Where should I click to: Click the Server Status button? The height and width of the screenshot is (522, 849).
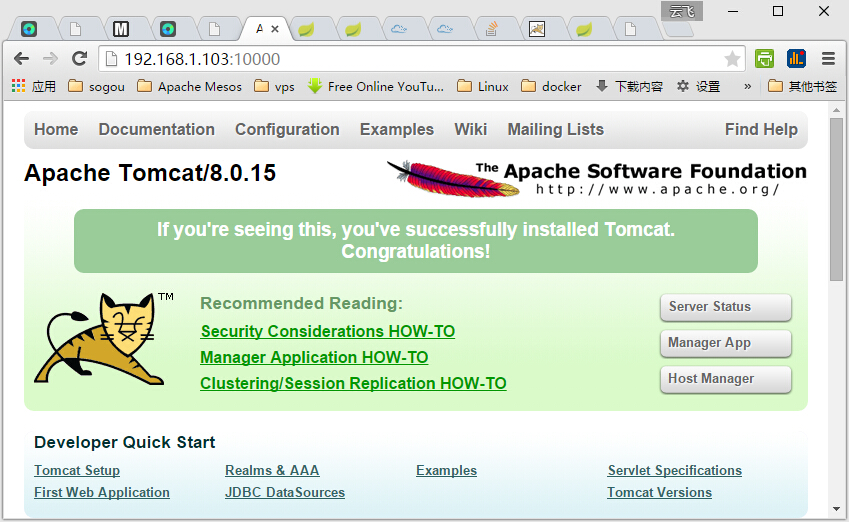(726, 307)
